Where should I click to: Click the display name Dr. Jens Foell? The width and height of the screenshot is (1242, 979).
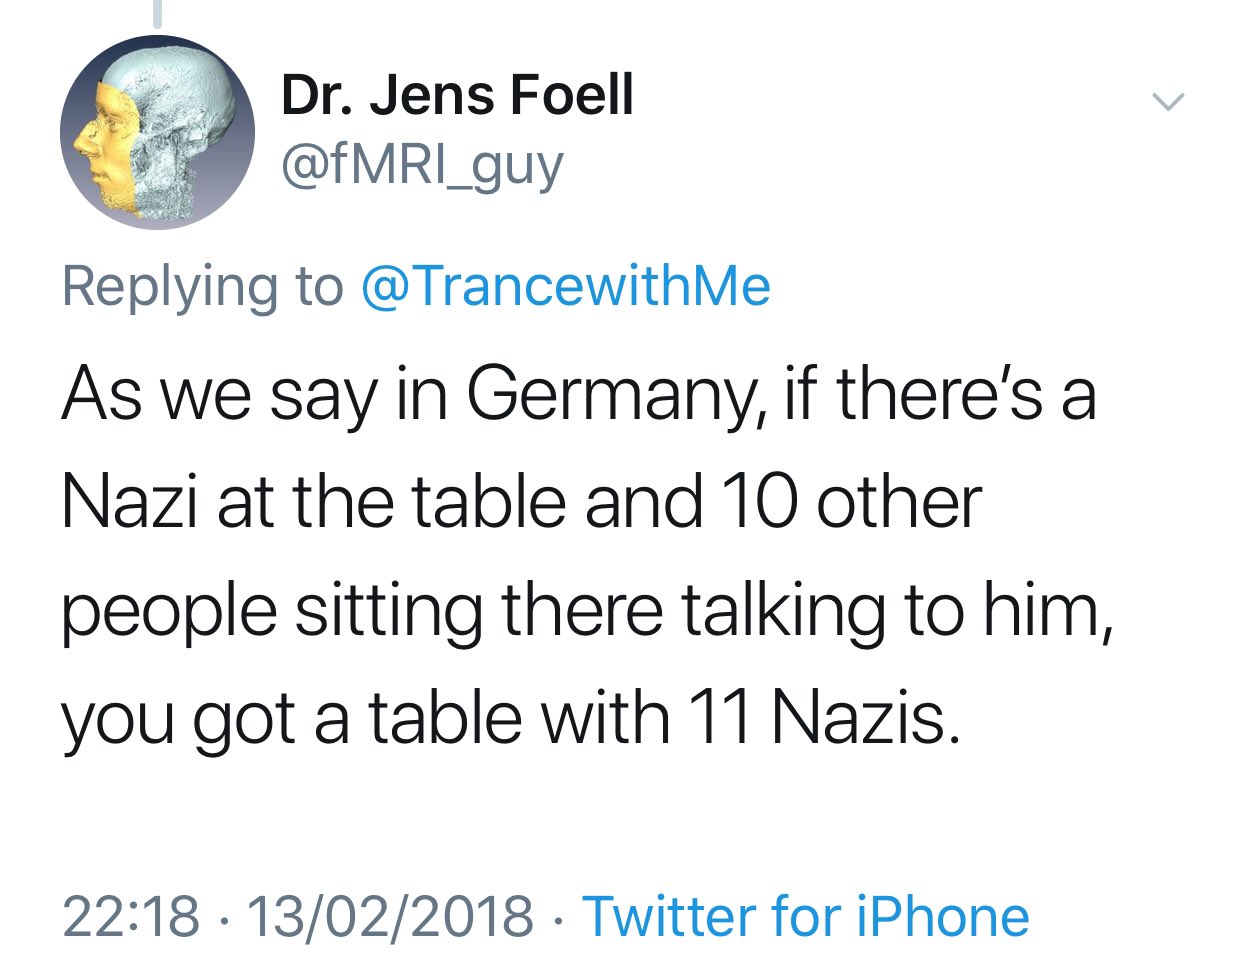[x=457, y=97]
